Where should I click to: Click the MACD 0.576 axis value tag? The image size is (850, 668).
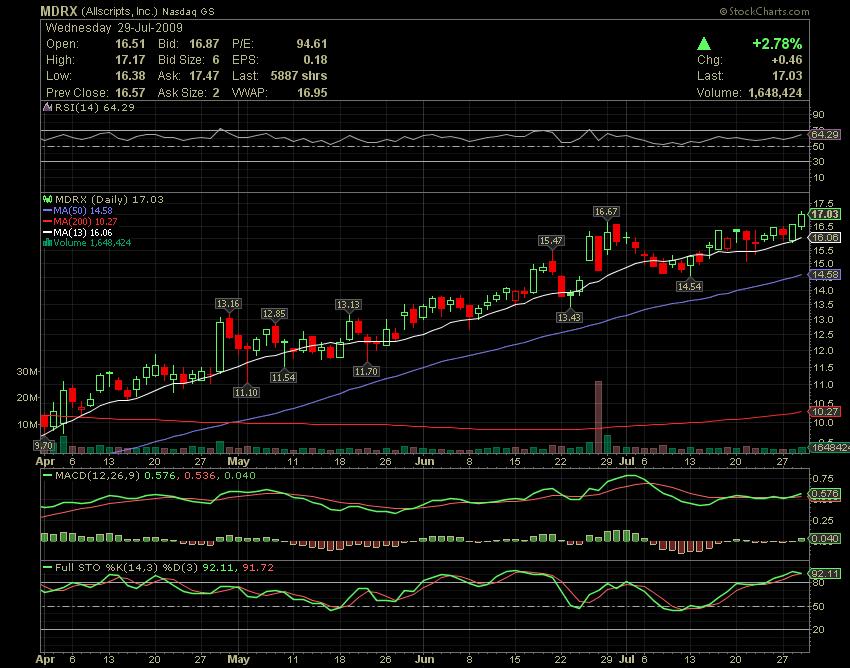[x=825, y=494]
